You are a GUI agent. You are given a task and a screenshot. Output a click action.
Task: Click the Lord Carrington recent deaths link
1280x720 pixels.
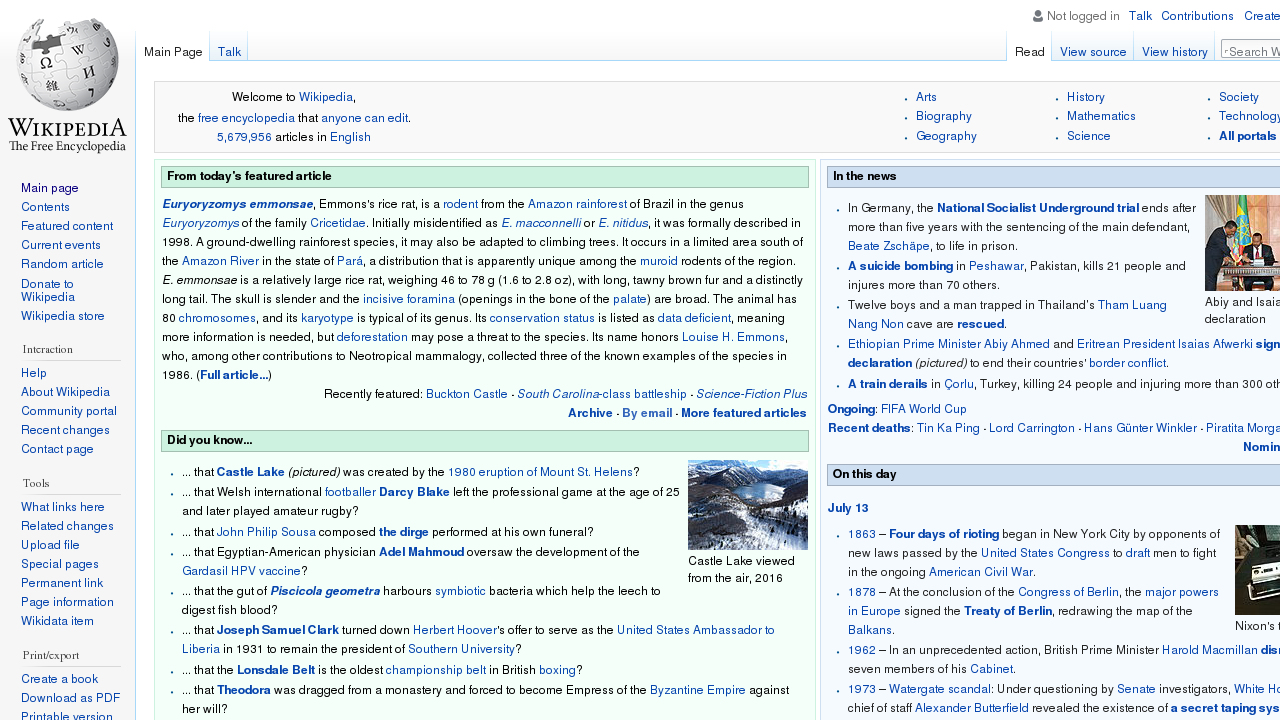click(1032, 428)
